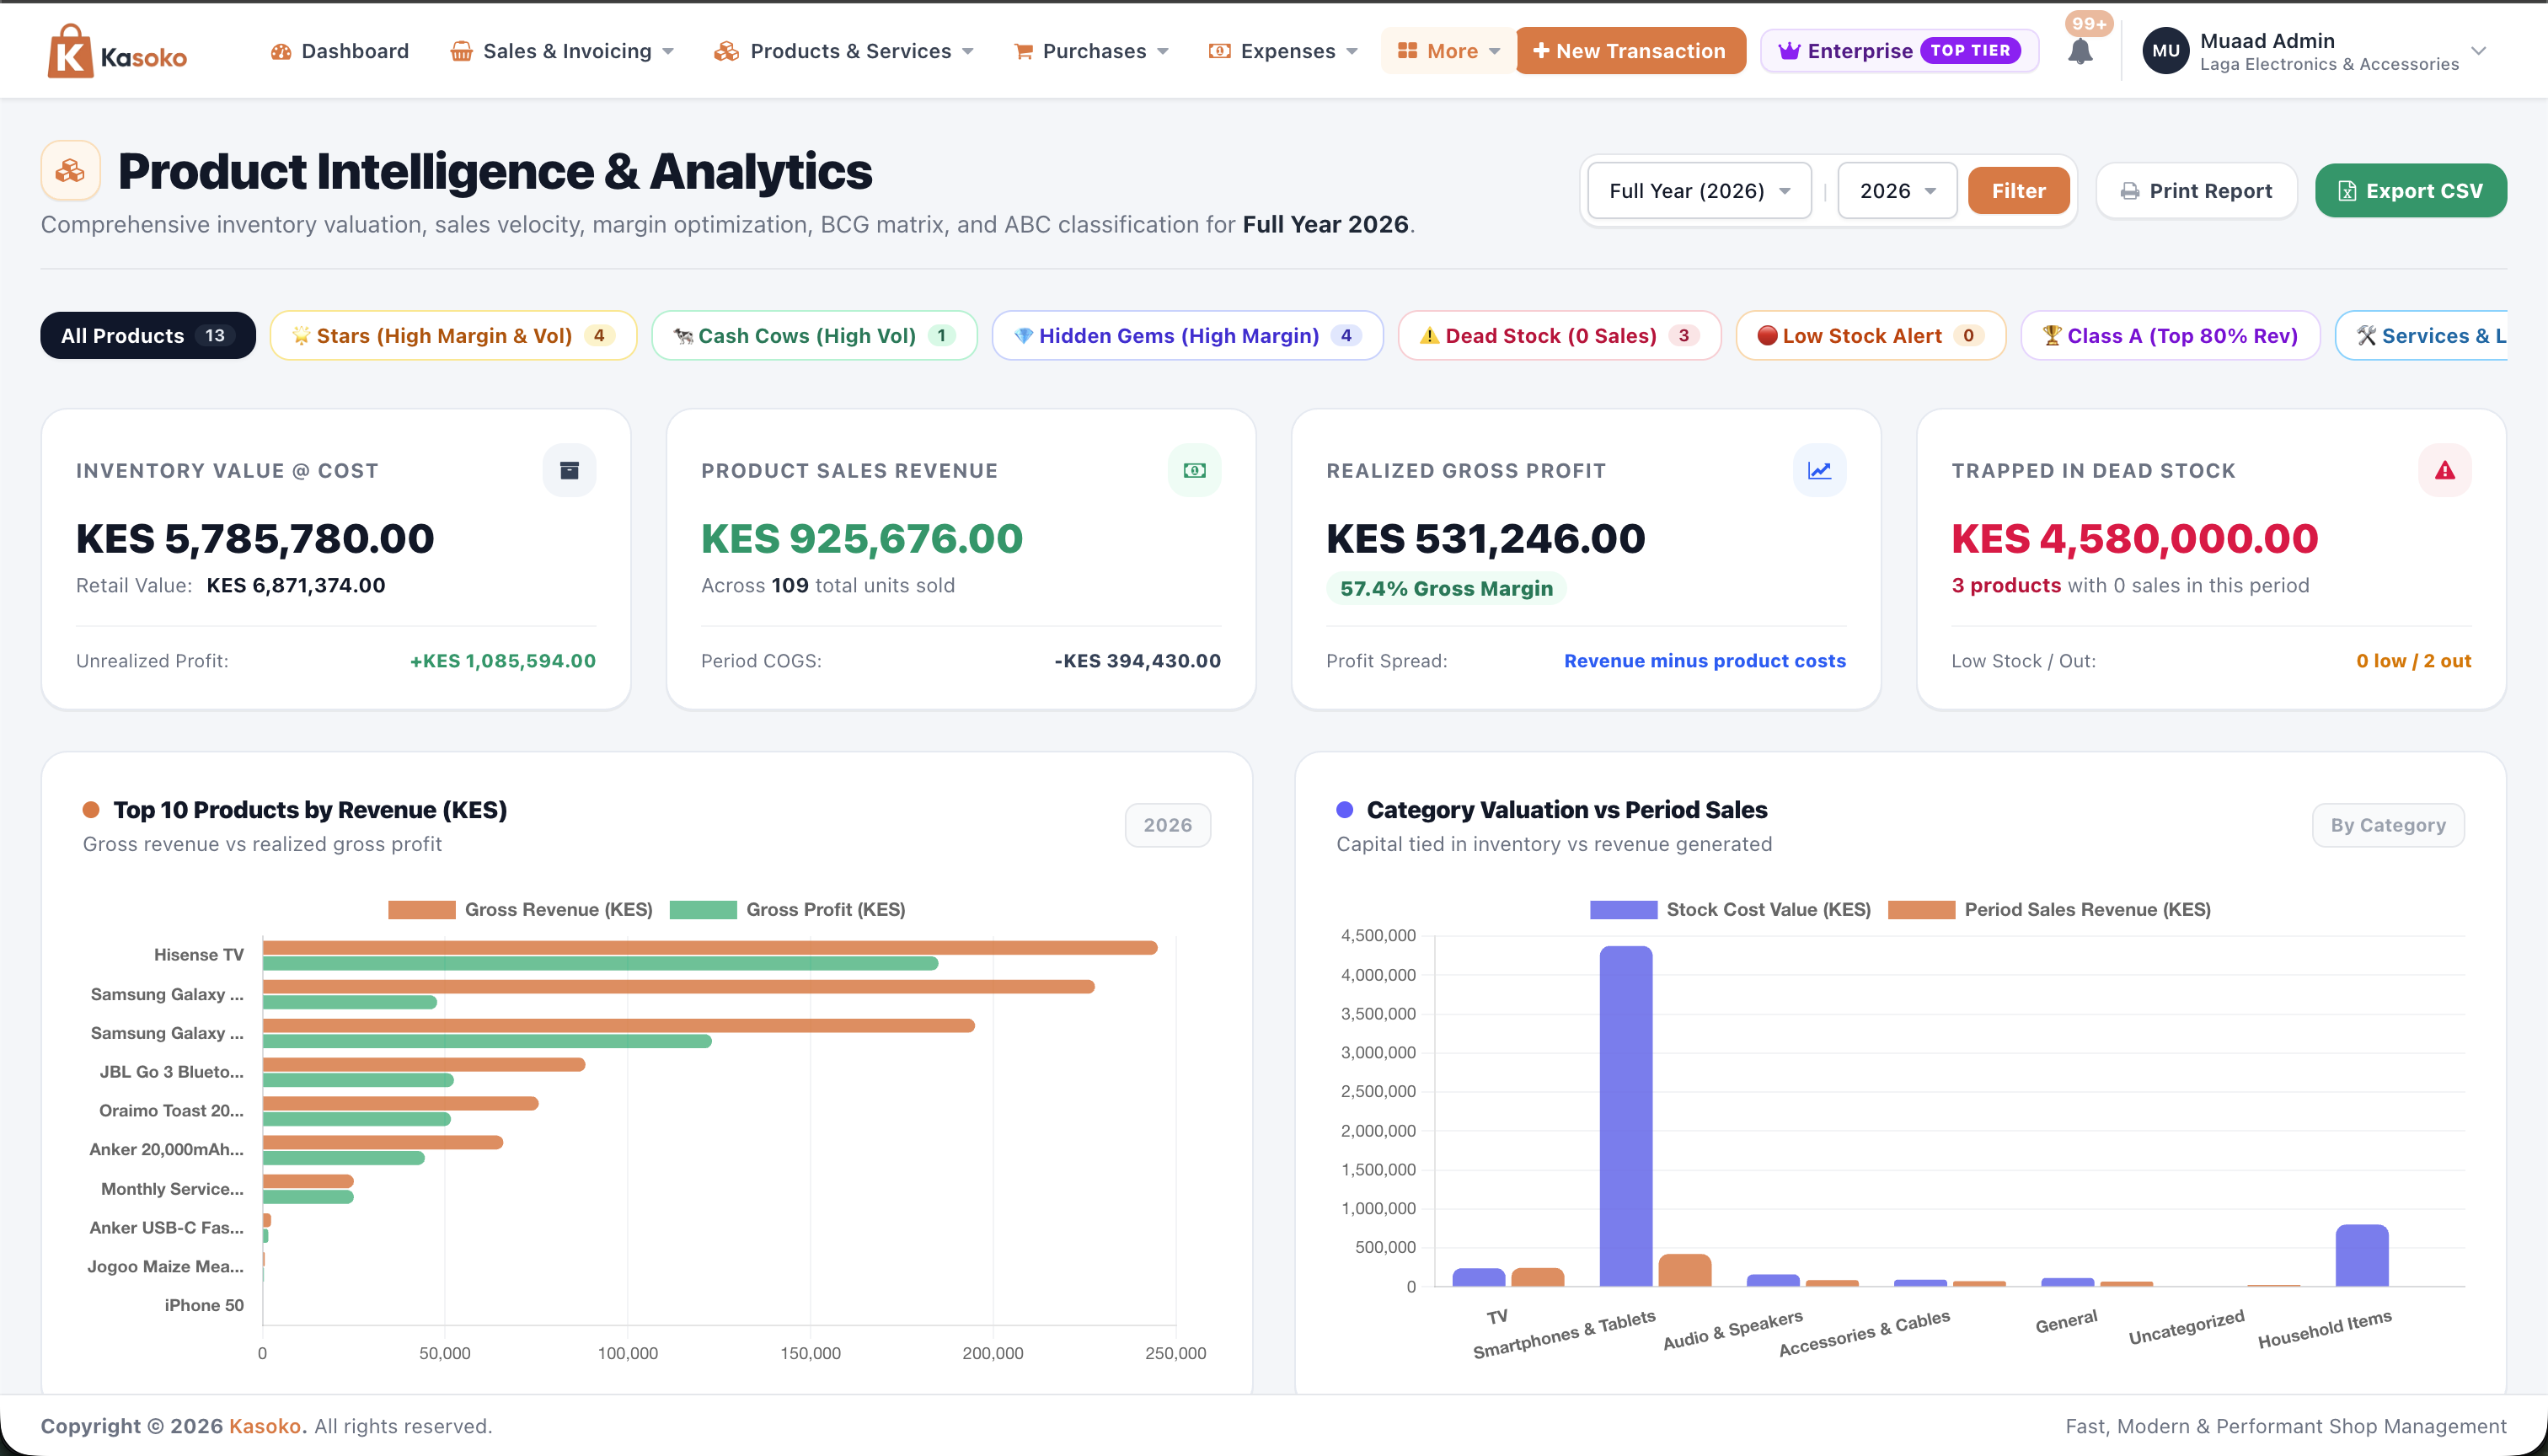
Task: Toggle Period Sales Revenue (KES) legend item
Action: (x=2049, y=909)
